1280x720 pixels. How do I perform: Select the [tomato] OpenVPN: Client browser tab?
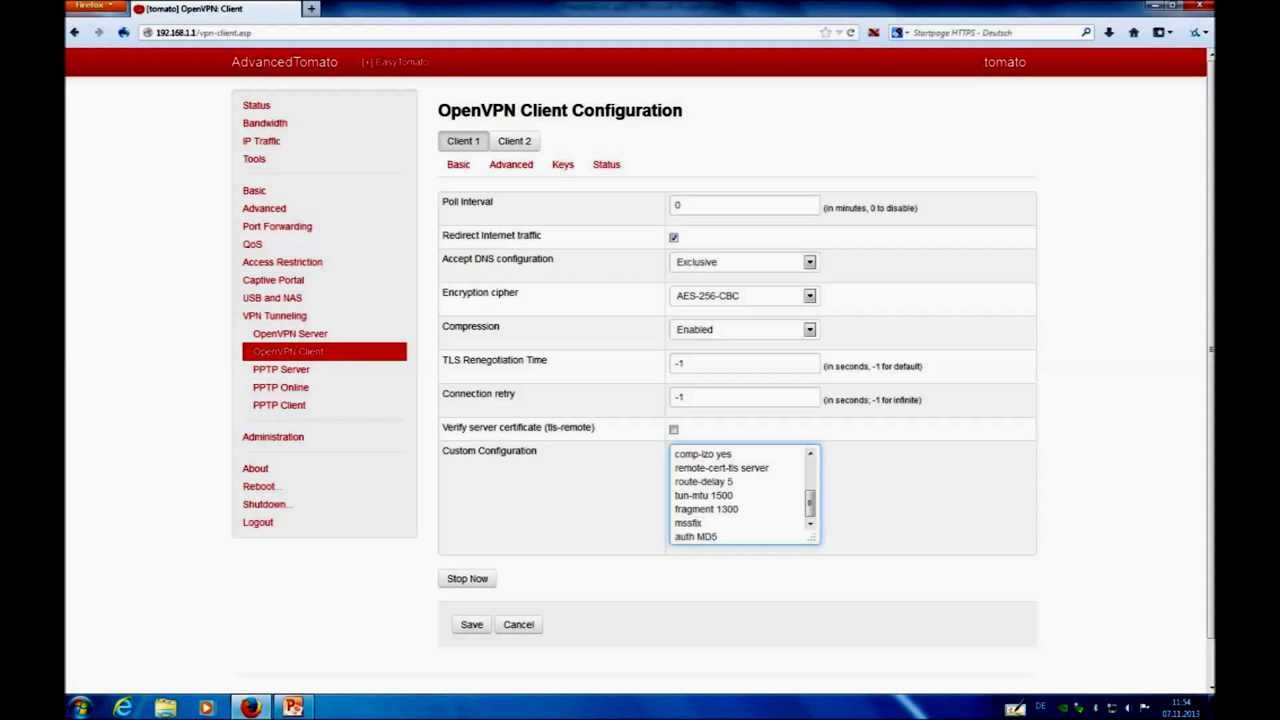tap(215, 9)
